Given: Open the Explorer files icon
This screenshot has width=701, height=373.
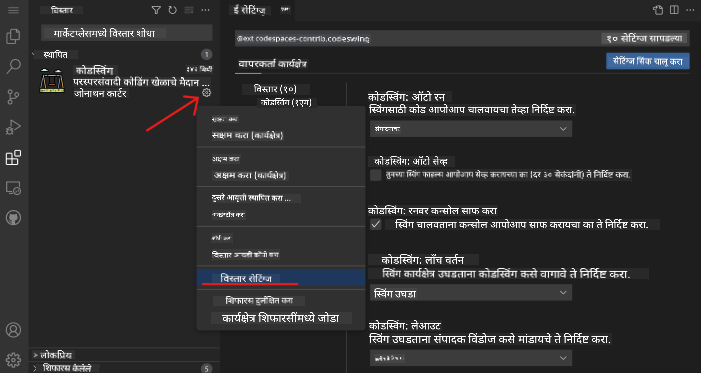Looking at the screenshot, I should pyautogui.click(x=13, y=37).
